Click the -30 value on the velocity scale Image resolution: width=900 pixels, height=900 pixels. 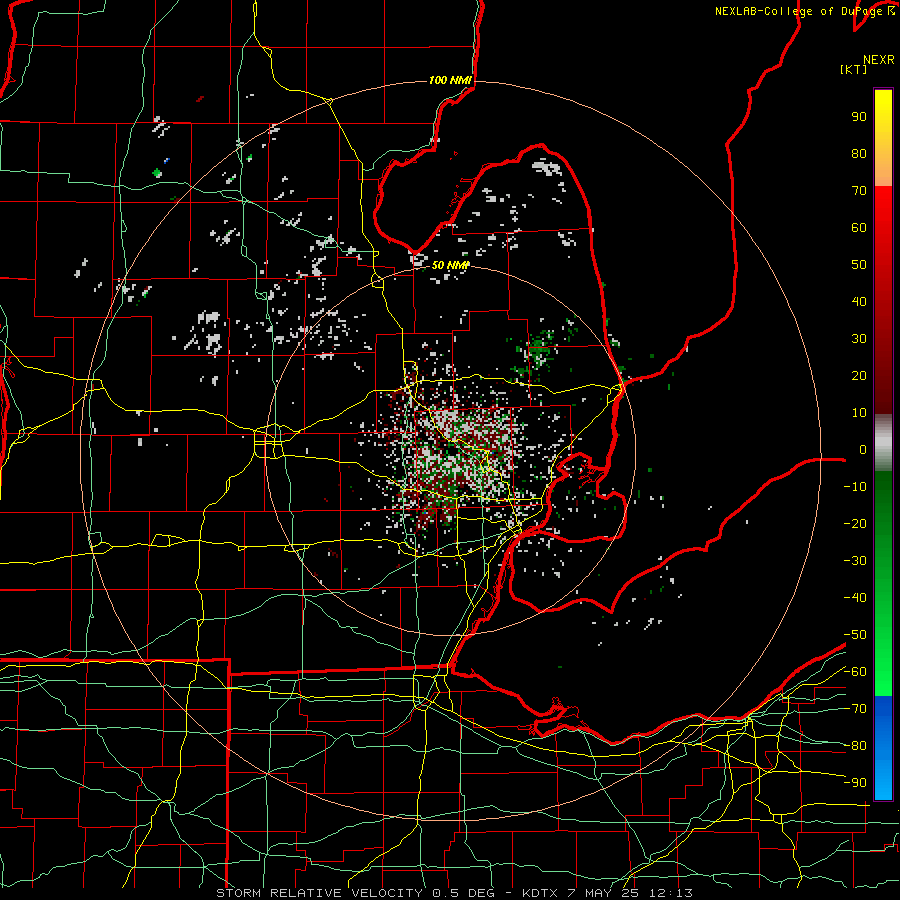pos(855,561)
